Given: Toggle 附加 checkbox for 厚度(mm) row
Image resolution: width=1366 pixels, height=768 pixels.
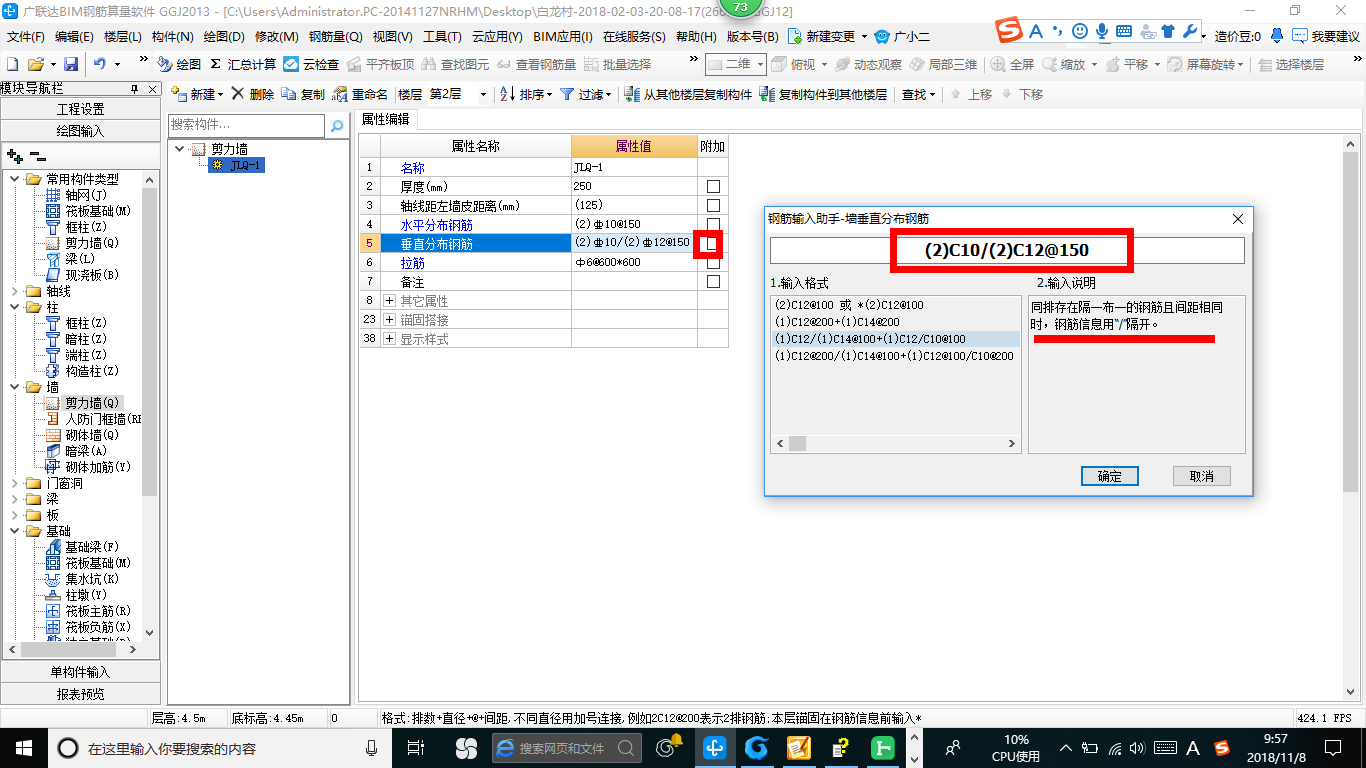Looking at the screenshot, I should tap(713, 186).
